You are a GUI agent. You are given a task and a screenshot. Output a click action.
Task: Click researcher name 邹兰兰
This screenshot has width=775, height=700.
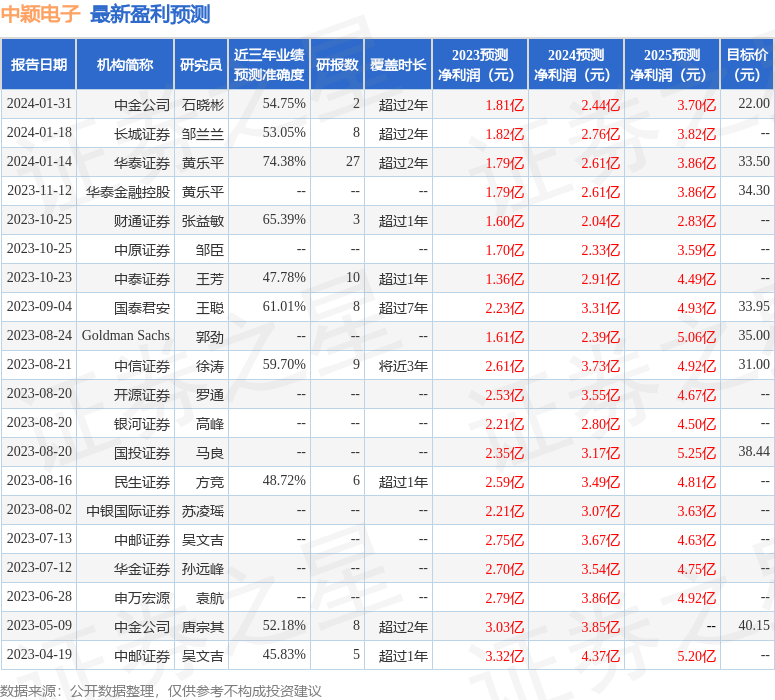coord(203,134)
